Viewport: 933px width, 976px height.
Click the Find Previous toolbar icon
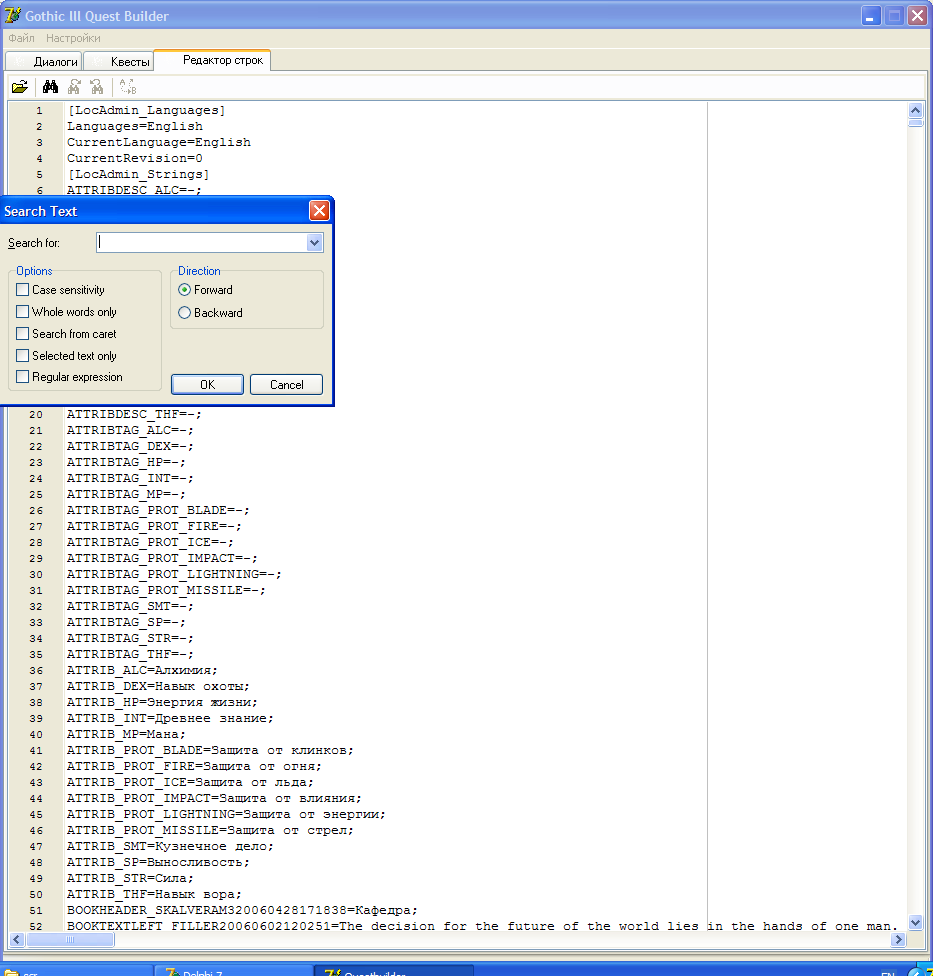coord(96,87)
